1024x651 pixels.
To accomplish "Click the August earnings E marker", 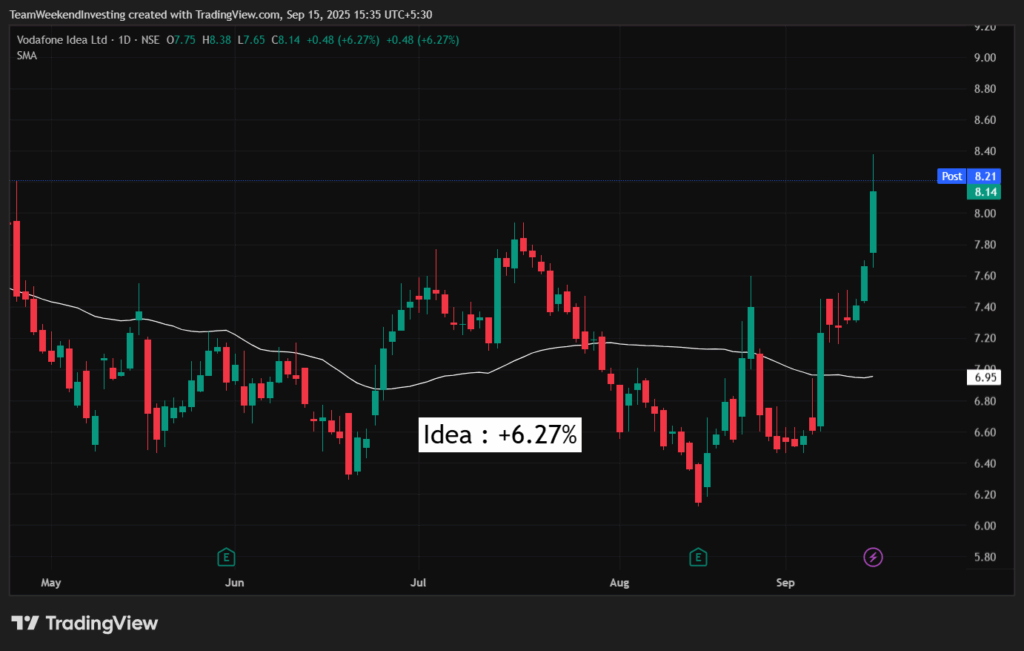I will point(698,557).
